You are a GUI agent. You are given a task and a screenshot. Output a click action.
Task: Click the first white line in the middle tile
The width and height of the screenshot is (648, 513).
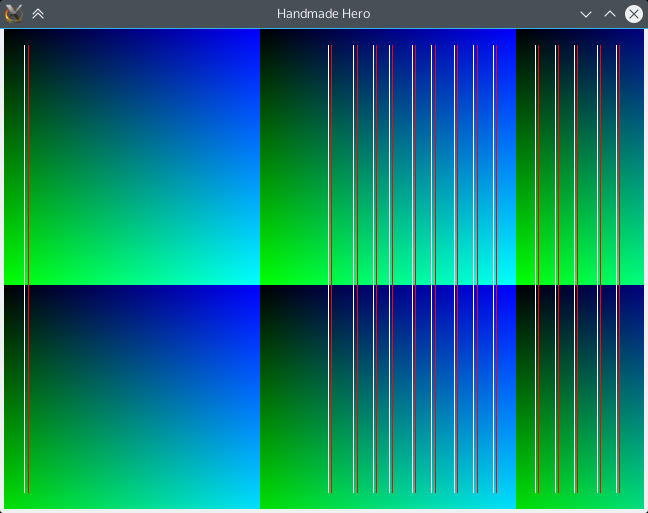pos(329,200)
